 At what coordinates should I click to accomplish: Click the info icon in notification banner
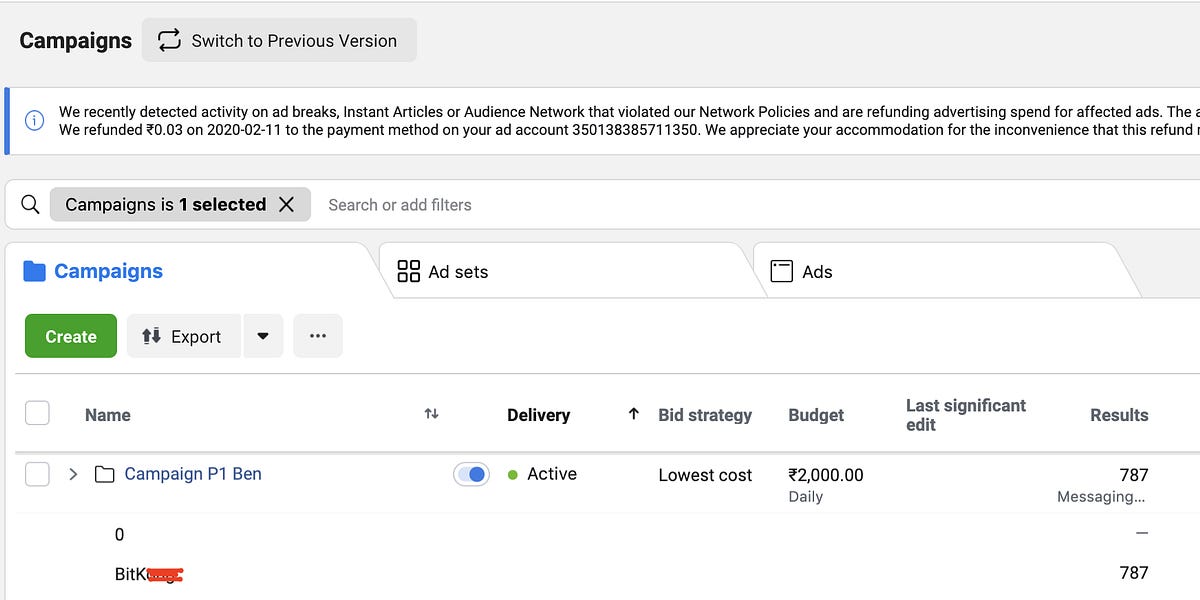[x=34, y=121]
